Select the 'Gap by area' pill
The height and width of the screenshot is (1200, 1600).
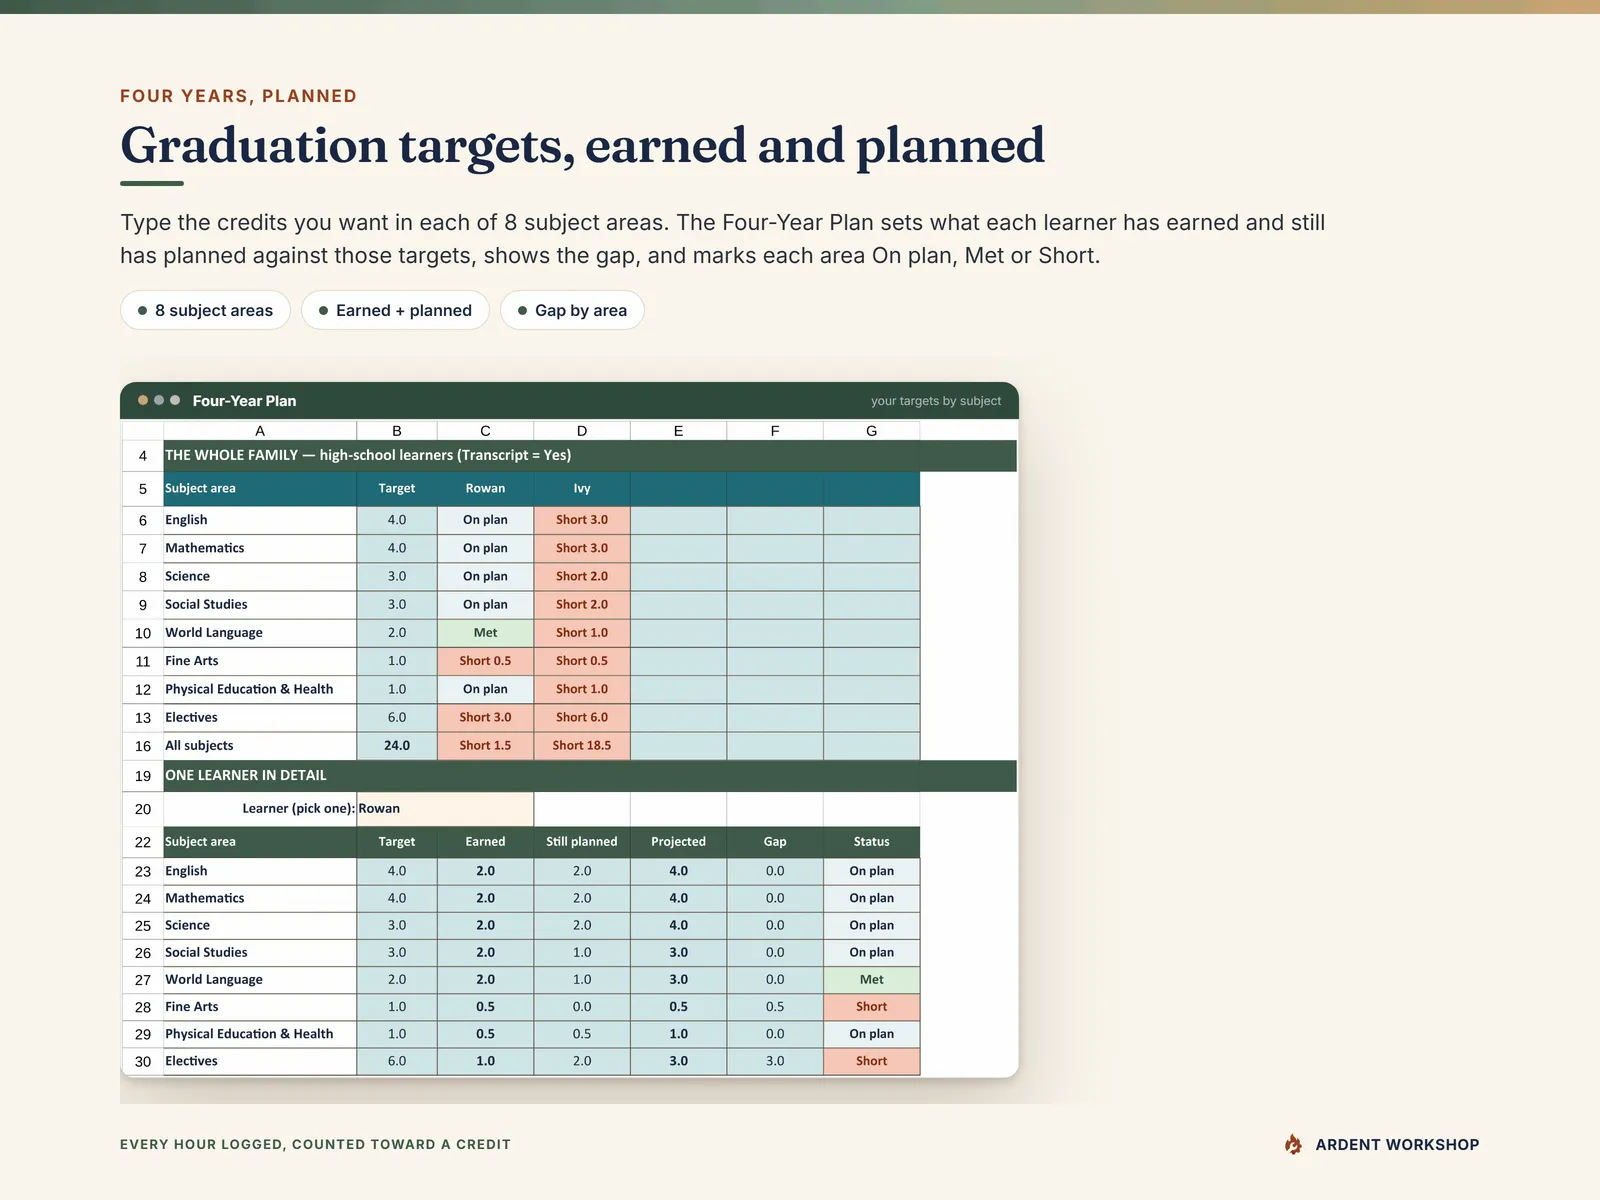pos(572,310)
